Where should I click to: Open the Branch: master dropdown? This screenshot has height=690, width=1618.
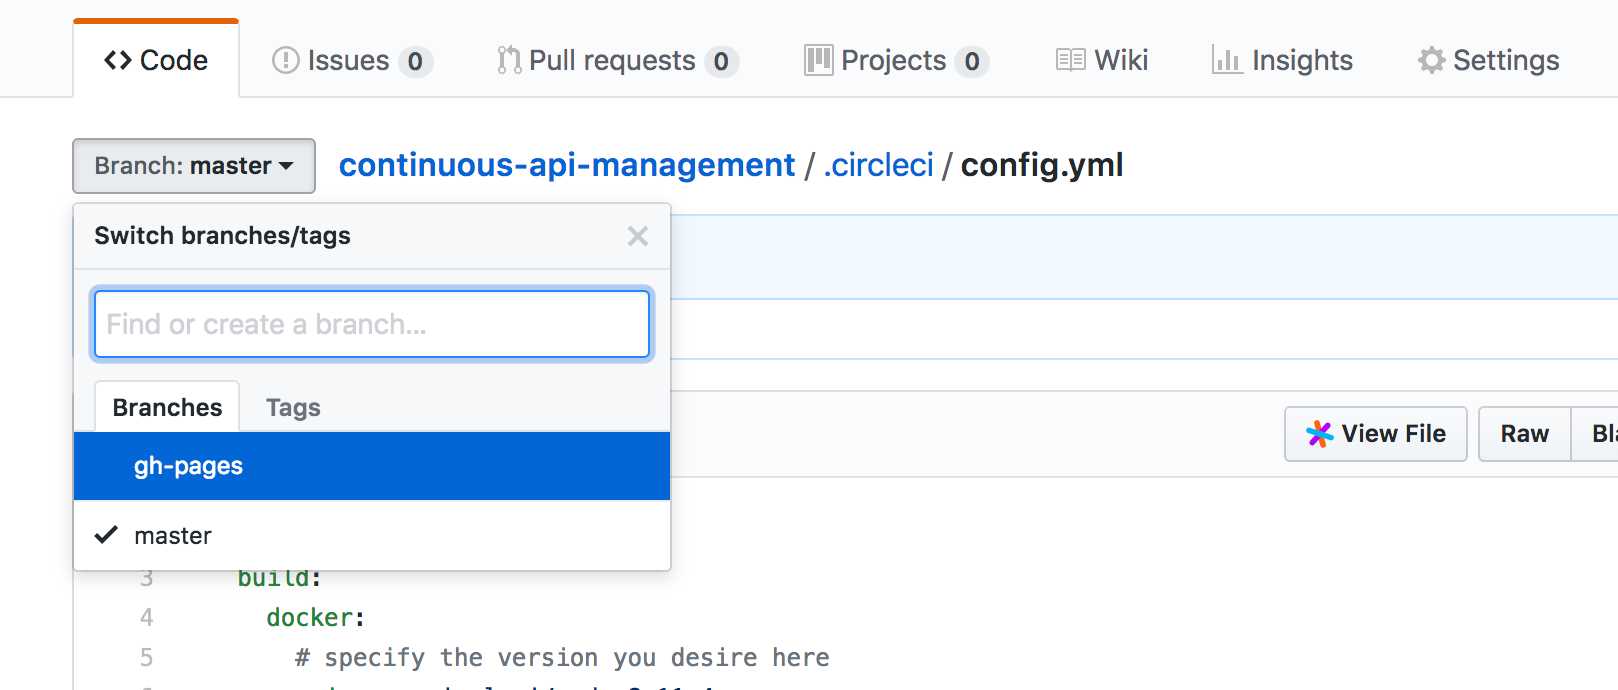(x=194, y=166)
